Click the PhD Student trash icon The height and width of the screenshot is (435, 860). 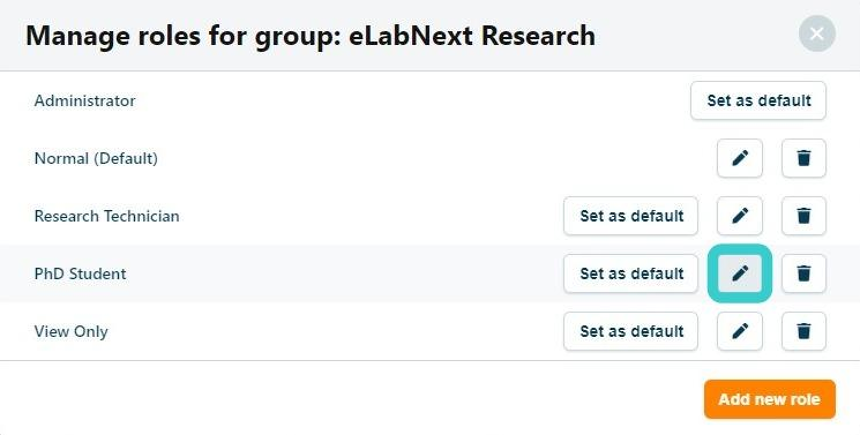(804, 273)
